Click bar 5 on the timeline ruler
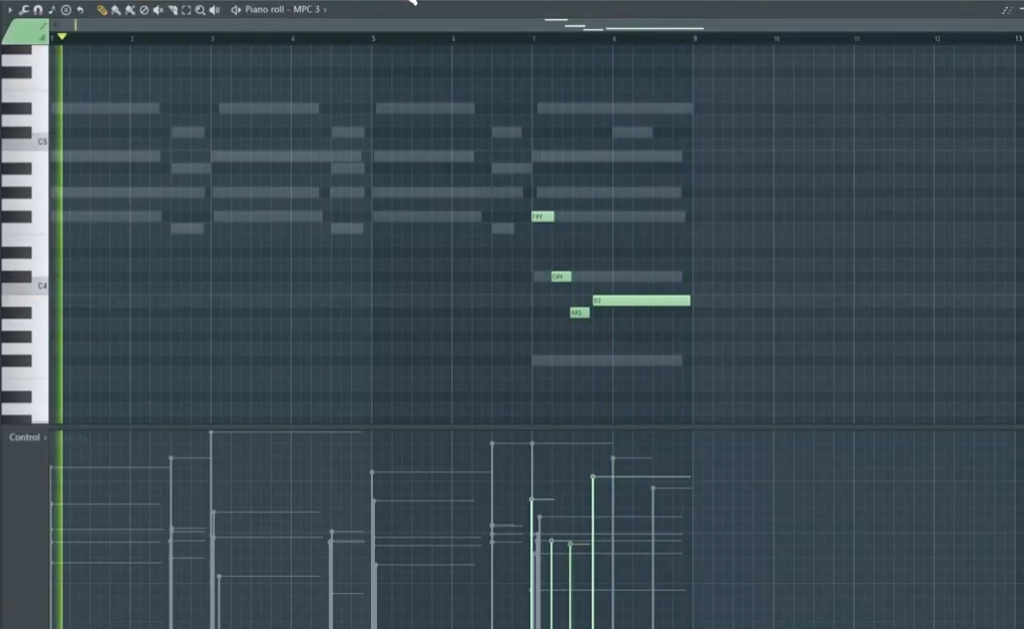The width and height of the screenshot is (1024, 629). point(373,39)
